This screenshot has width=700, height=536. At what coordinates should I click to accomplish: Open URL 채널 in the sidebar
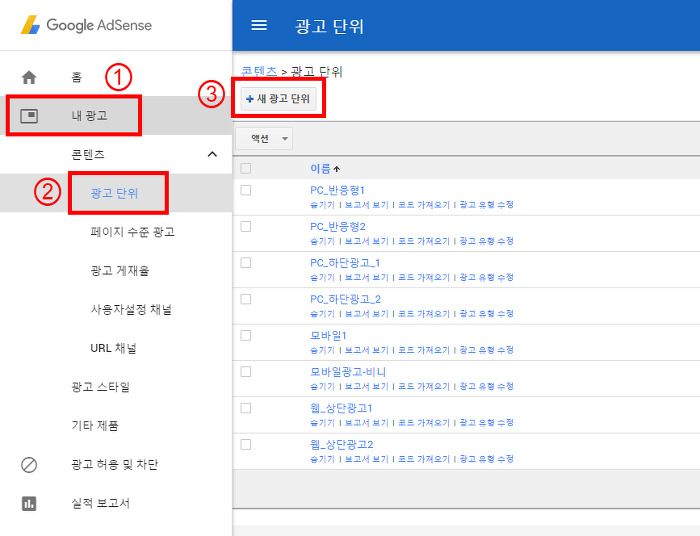click(x=113, y=348)
